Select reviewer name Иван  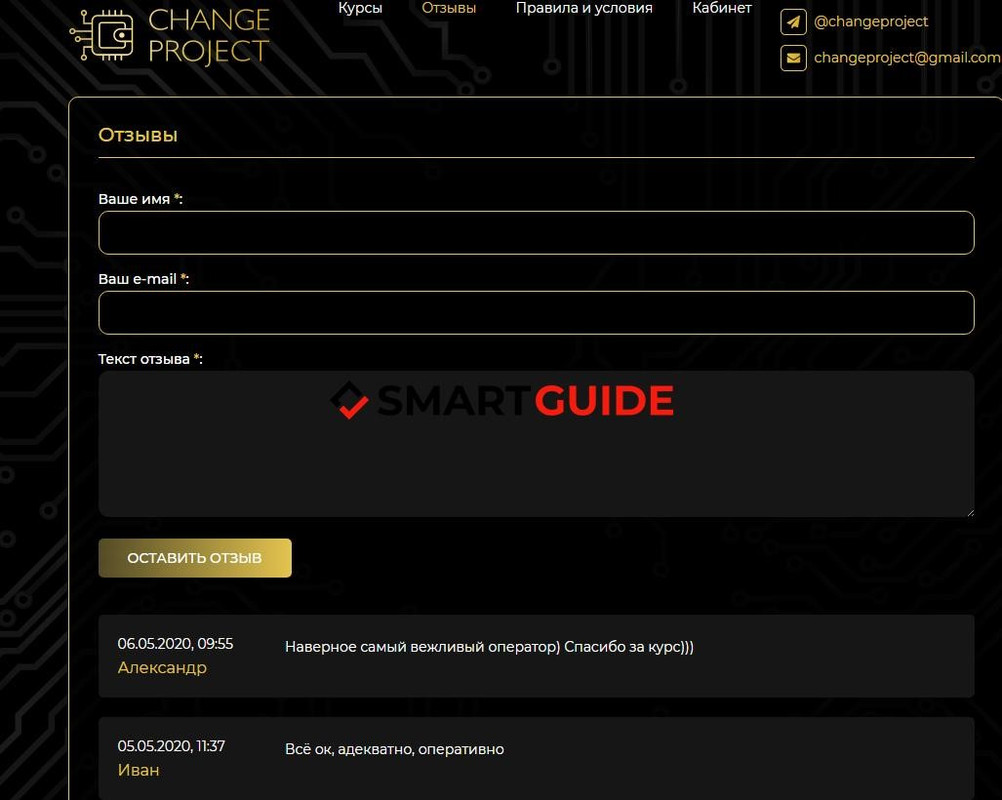tap(139, 770)
